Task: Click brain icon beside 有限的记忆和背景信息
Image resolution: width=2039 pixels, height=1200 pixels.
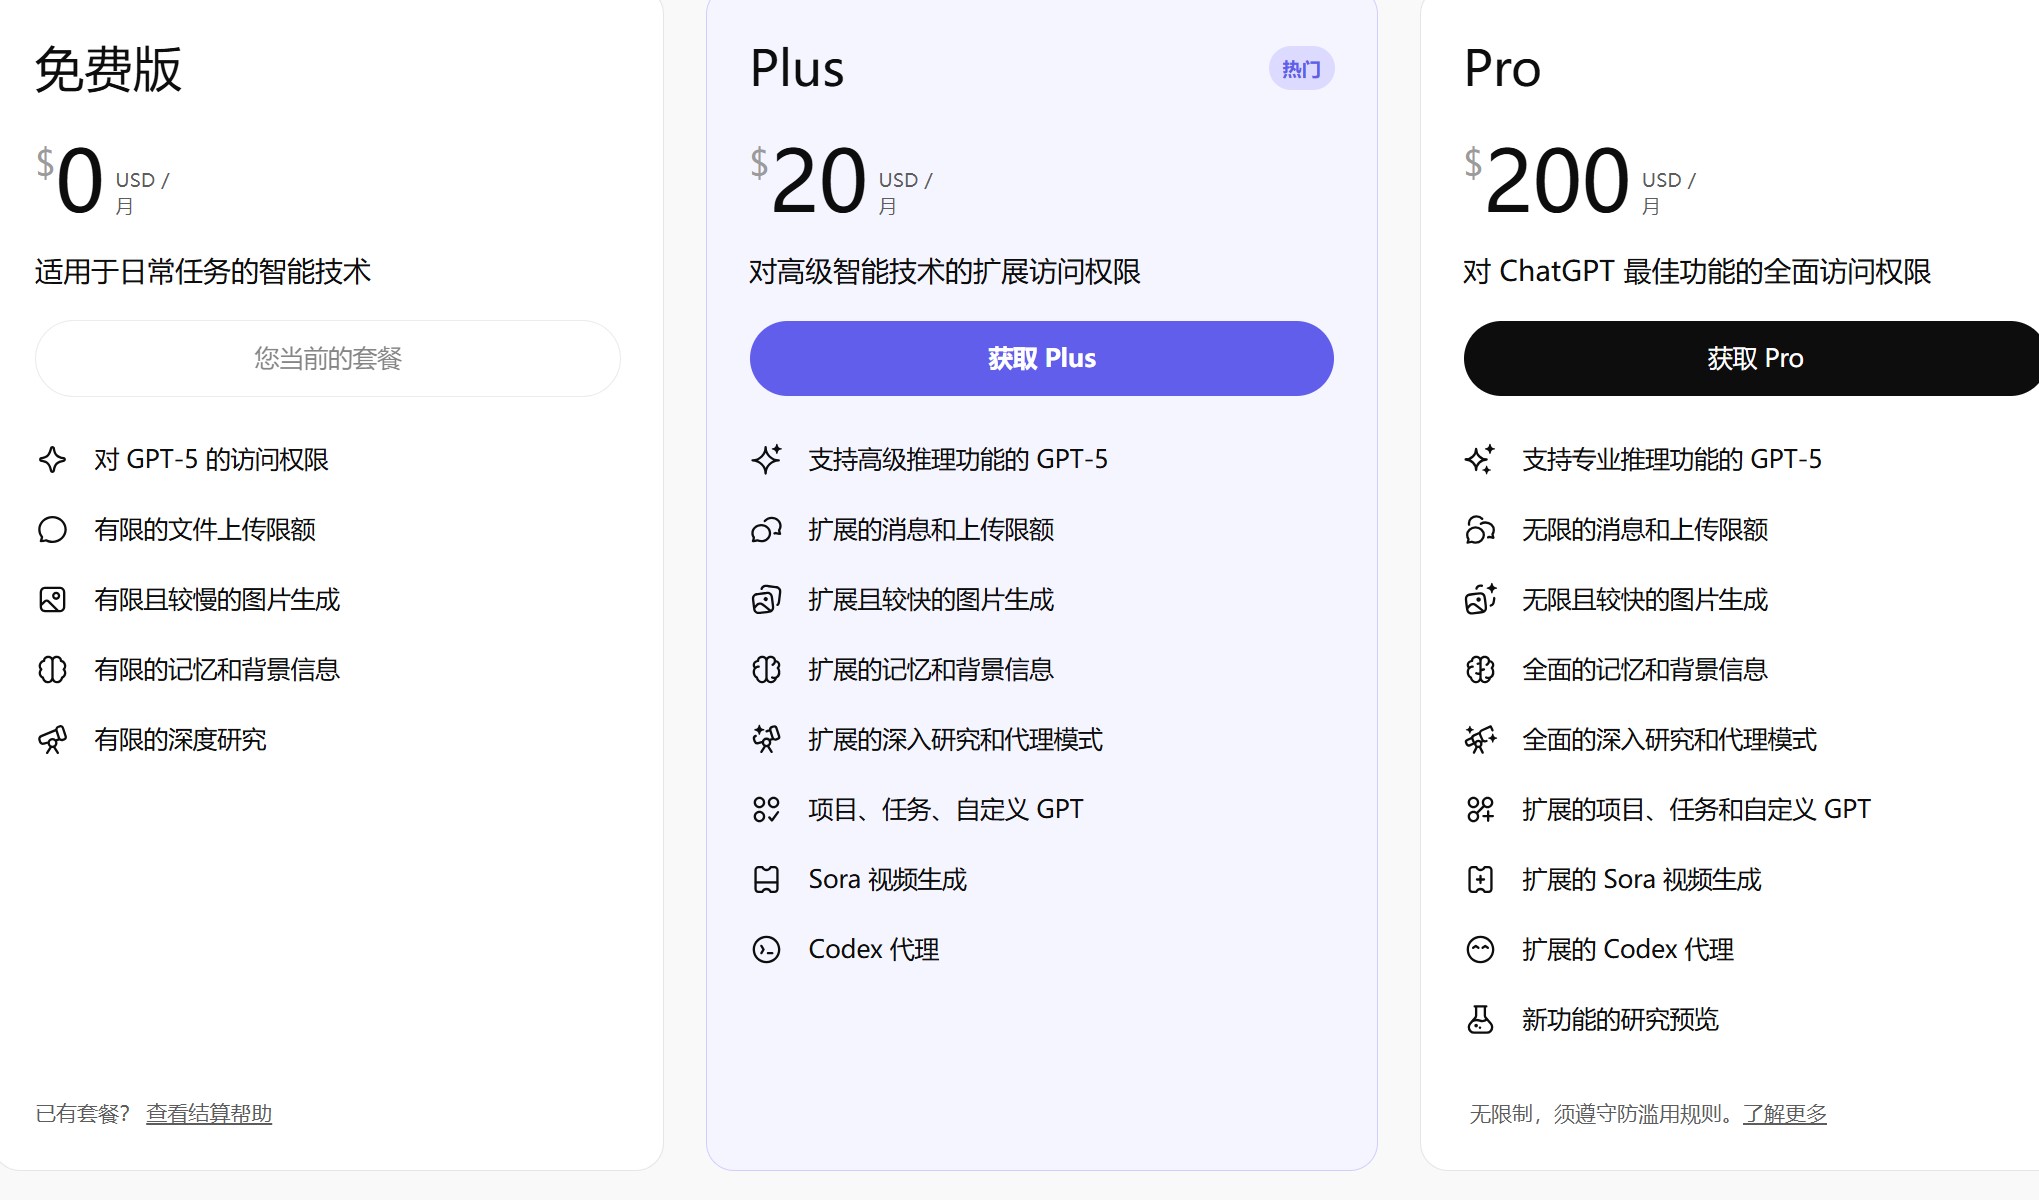Action: click(x=52, y=669)
